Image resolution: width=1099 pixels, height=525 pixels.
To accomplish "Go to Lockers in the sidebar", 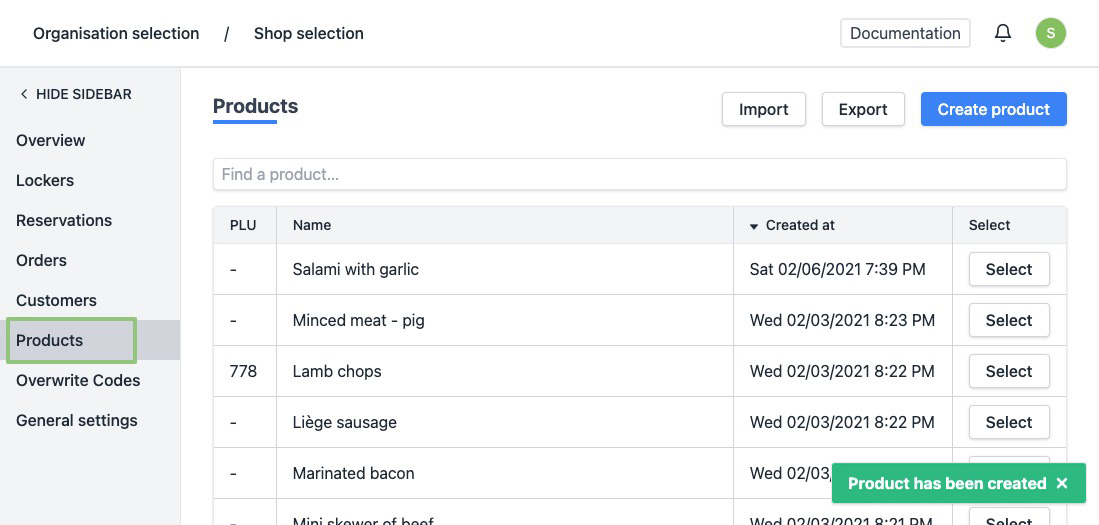I will (45, 180).
